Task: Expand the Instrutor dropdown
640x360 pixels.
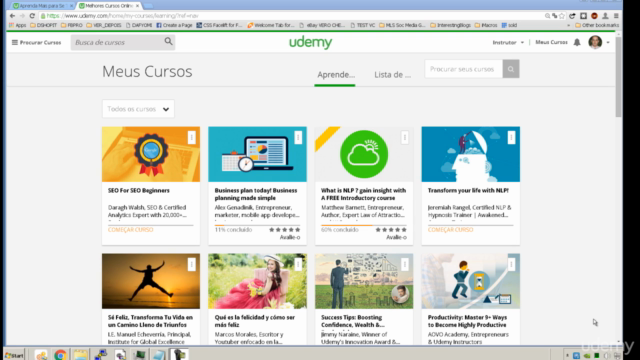Action: point(508,42)
